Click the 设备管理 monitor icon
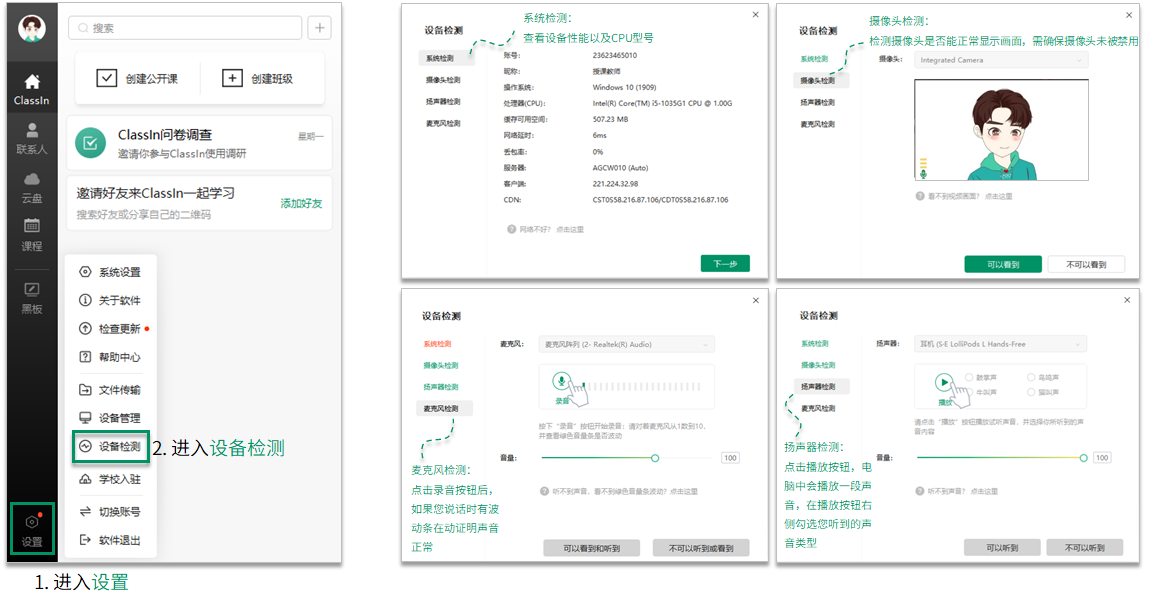This screenshot has height=603, width=1156. tap(86, 417)
